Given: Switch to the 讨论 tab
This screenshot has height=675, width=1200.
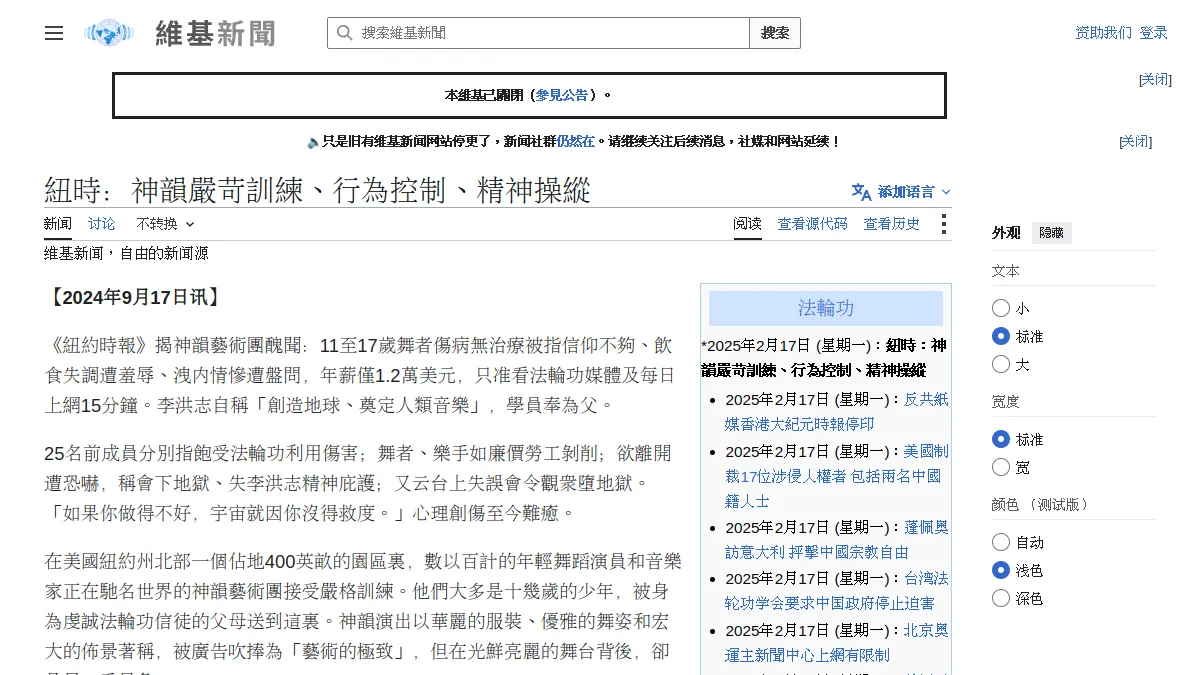Looking at the screenshot, I should click(x=102, y=224).
